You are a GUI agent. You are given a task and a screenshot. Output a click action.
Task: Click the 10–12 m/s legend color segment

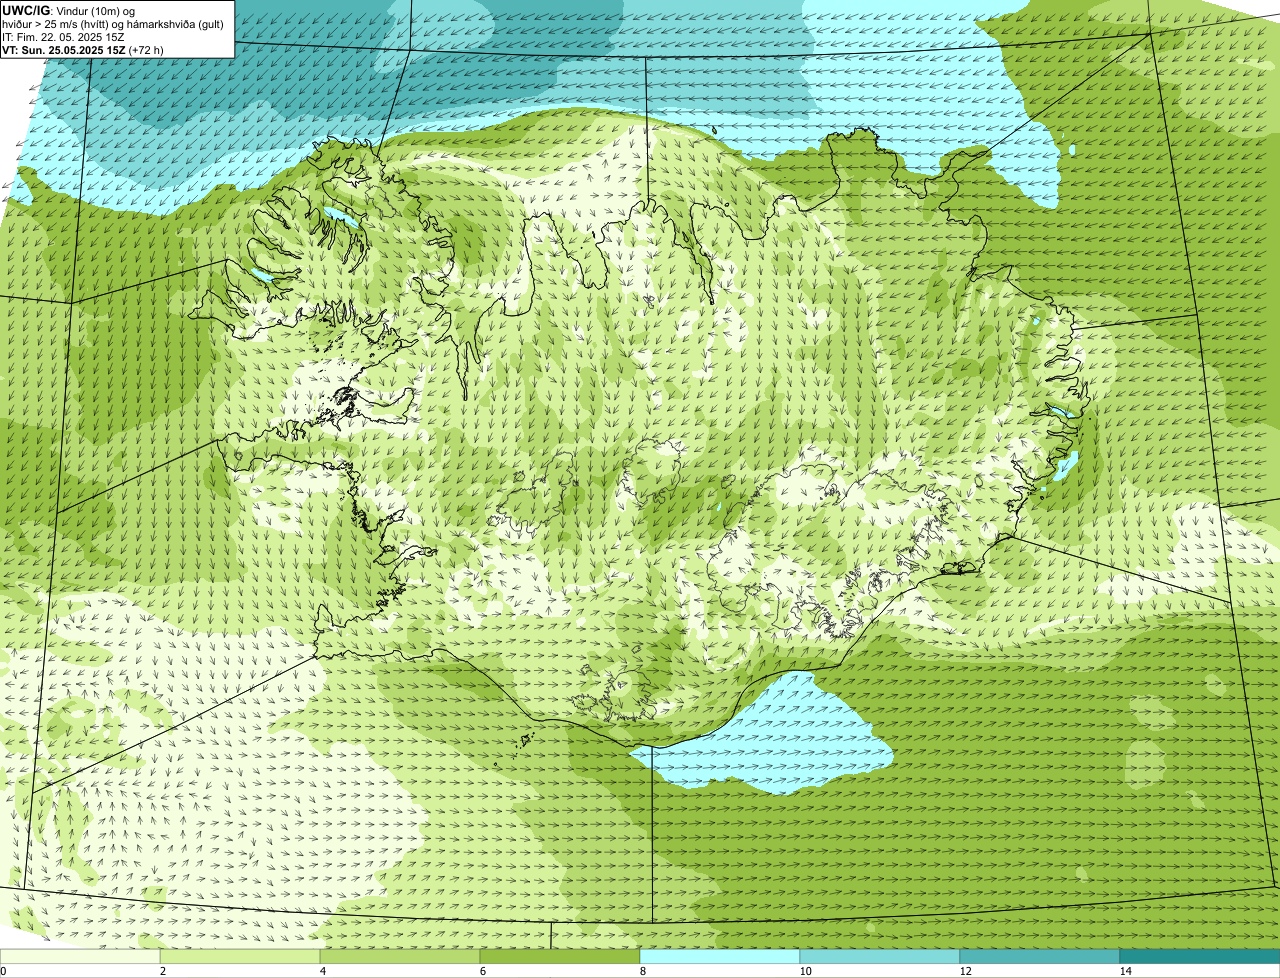coord(880,956)
